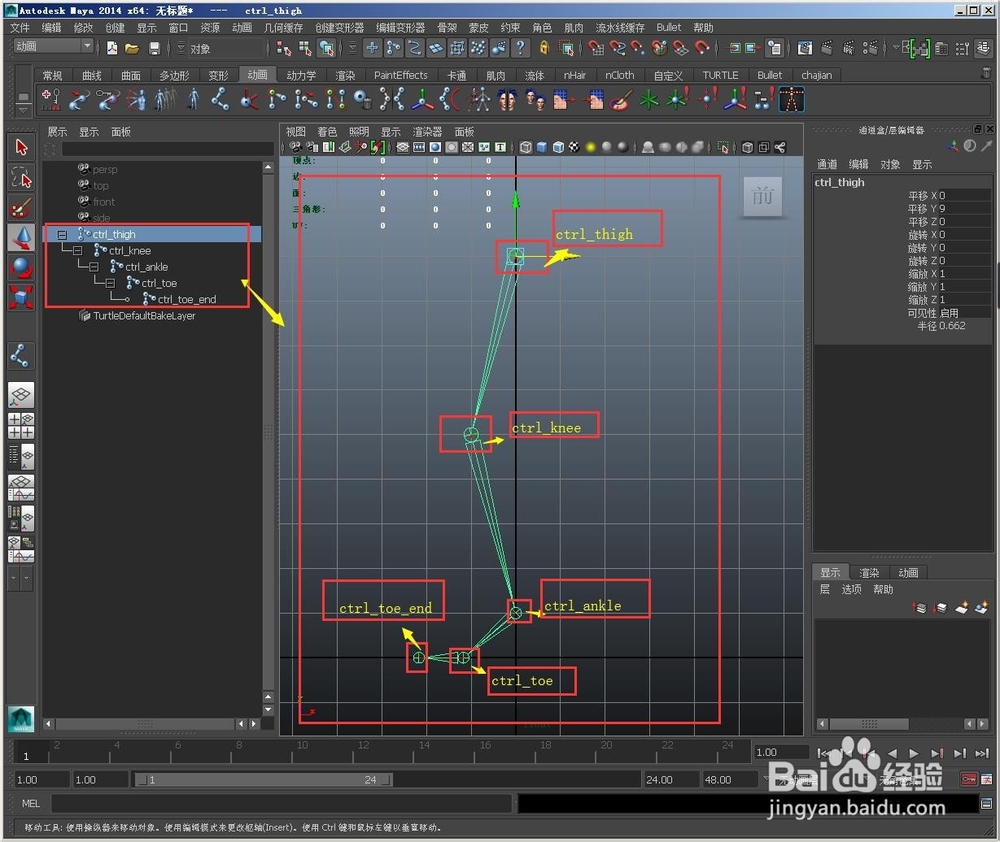Viewport: 1000px width, 842px height.
Task: Pick the Lasso select tool
Action: coord(21,177)
